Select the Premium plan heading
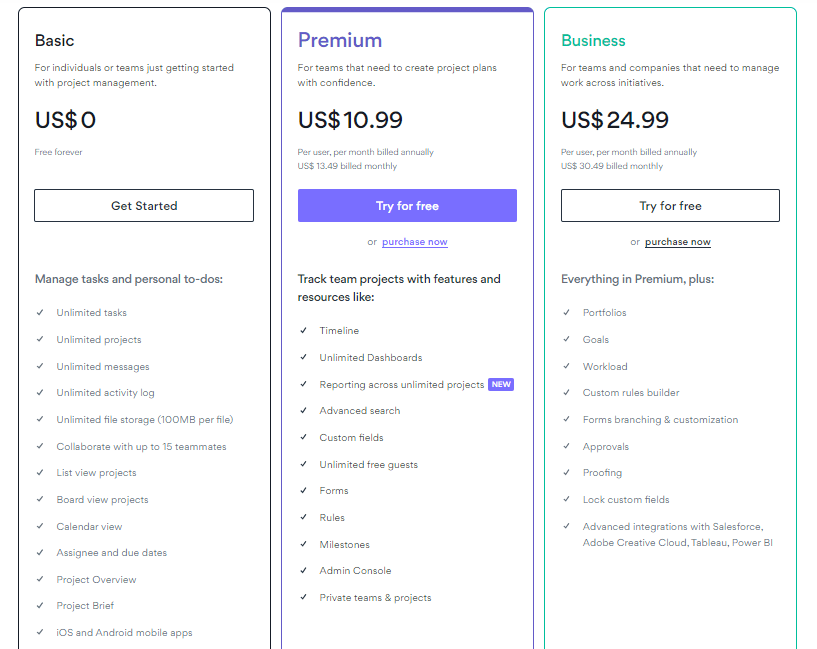 340,40
